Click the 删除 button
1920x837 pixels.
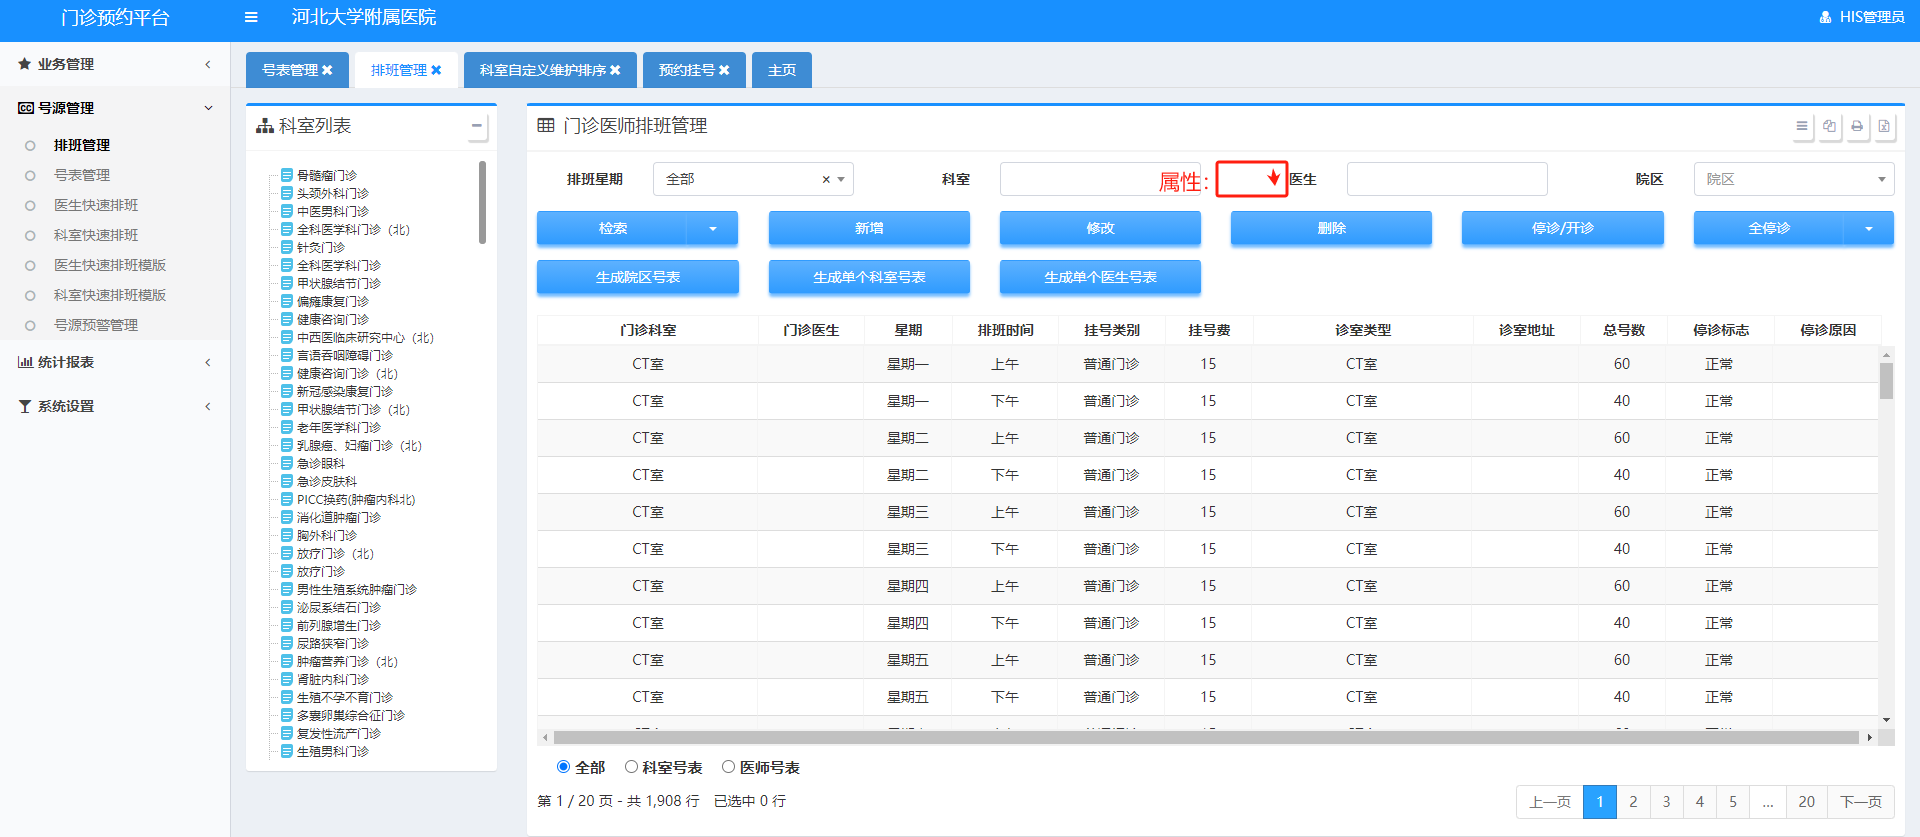coord(1331,229)
